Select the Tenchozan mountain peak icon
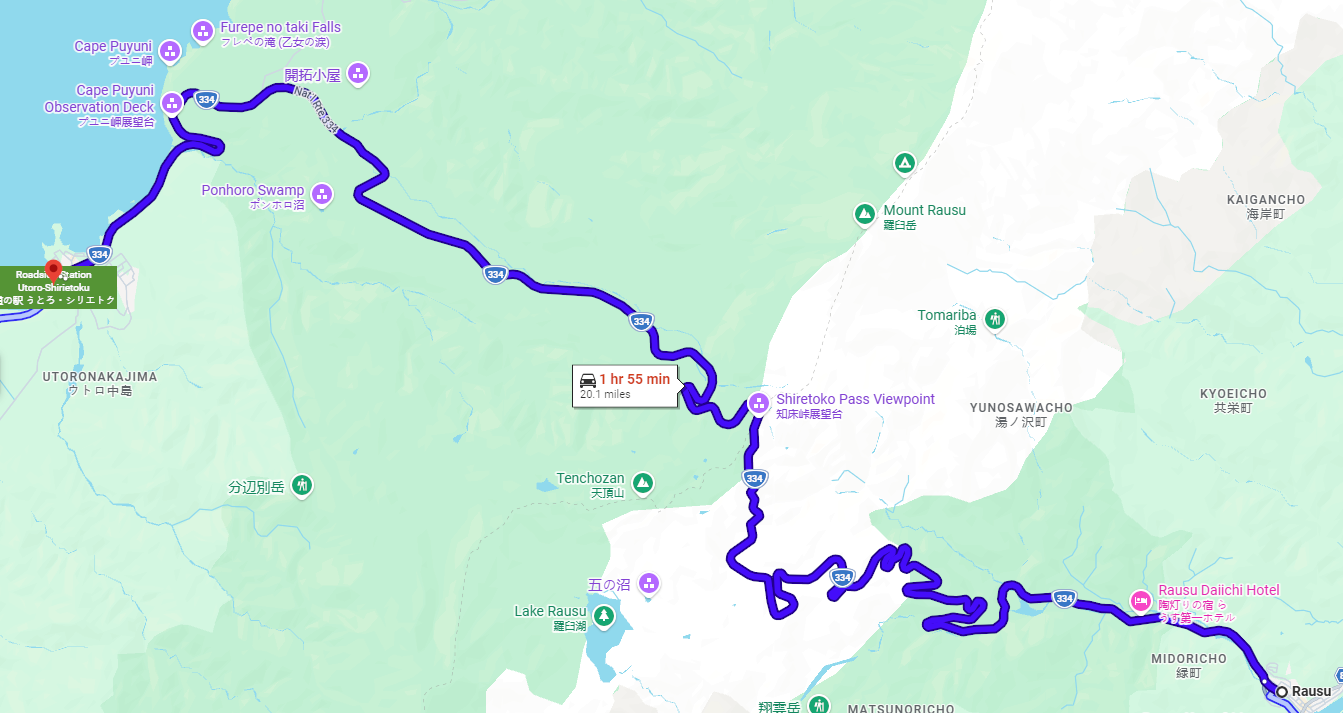The width and height of the screenshot is (1343, 713). click(643, 483)
